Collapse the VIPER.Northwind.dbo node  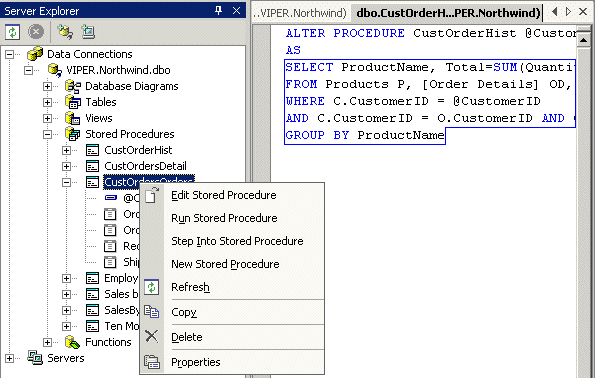28,70
